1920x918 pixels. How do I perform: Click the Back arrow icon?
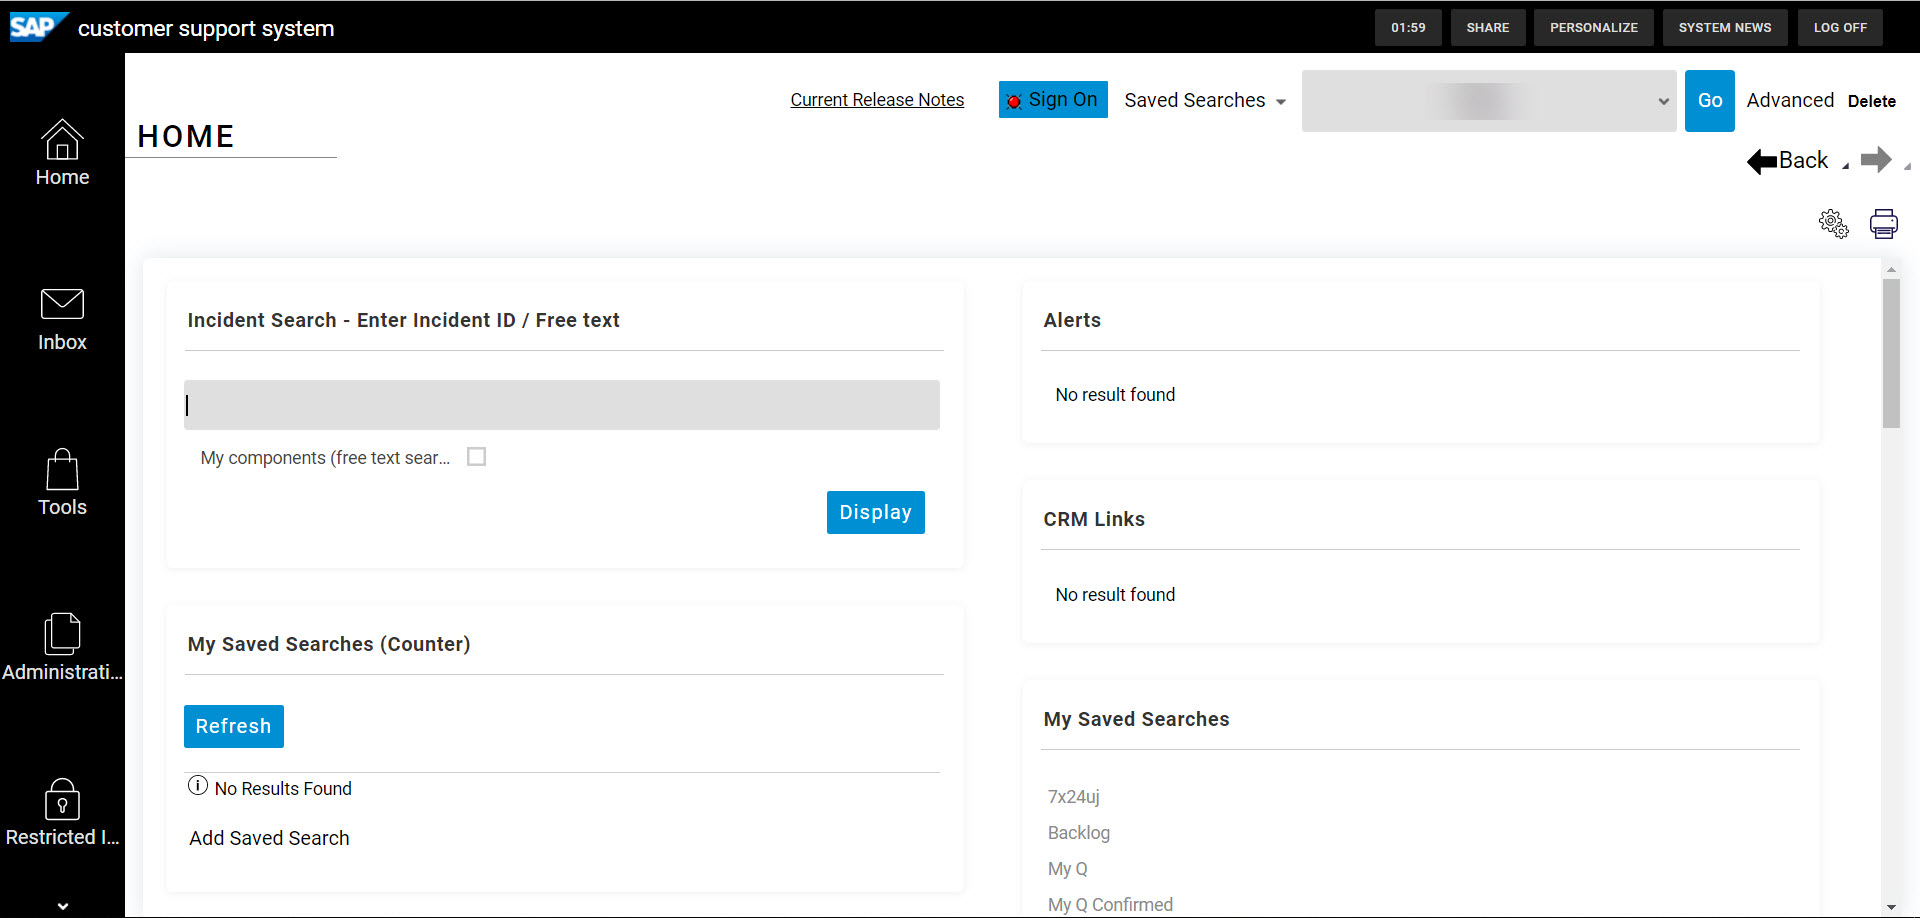pos(1761,161)
